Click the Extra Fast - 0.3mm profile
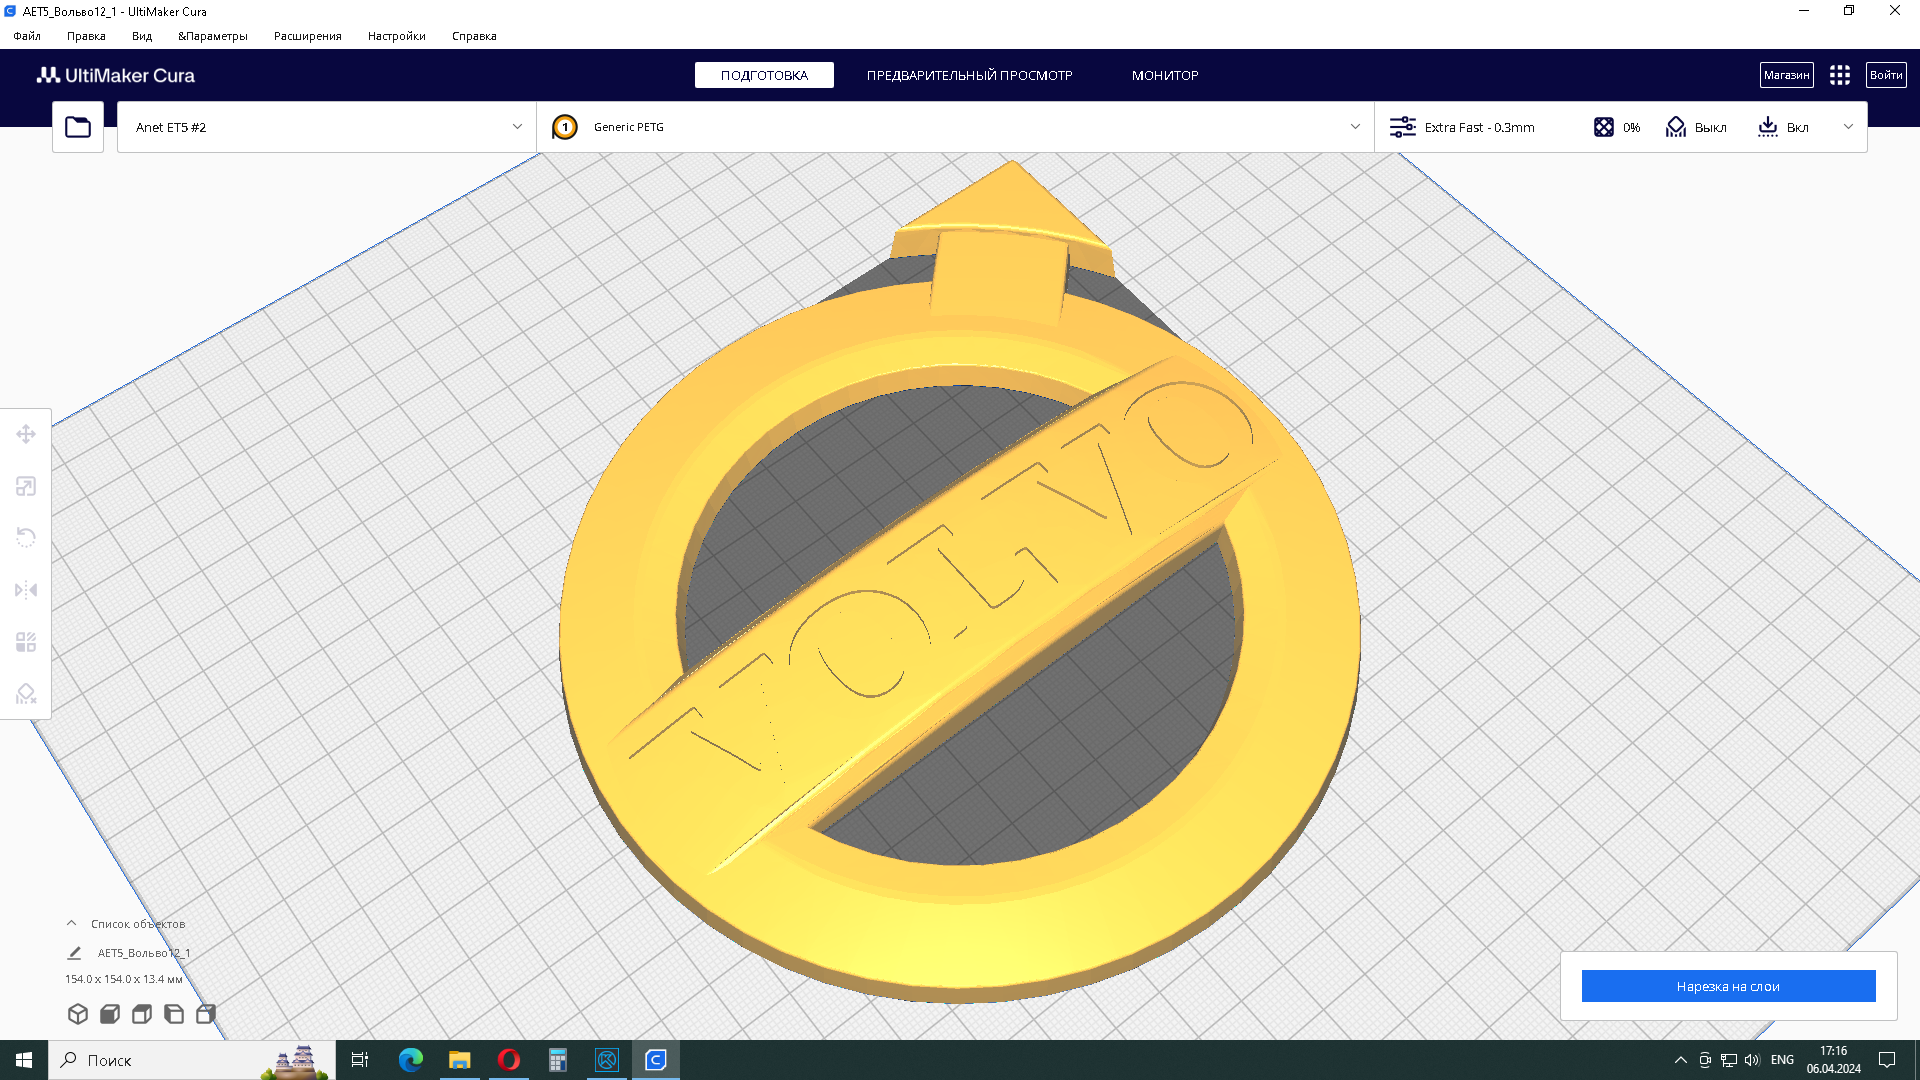The height and width of the screenshot is (1080, 1920). click(1479, 127)
